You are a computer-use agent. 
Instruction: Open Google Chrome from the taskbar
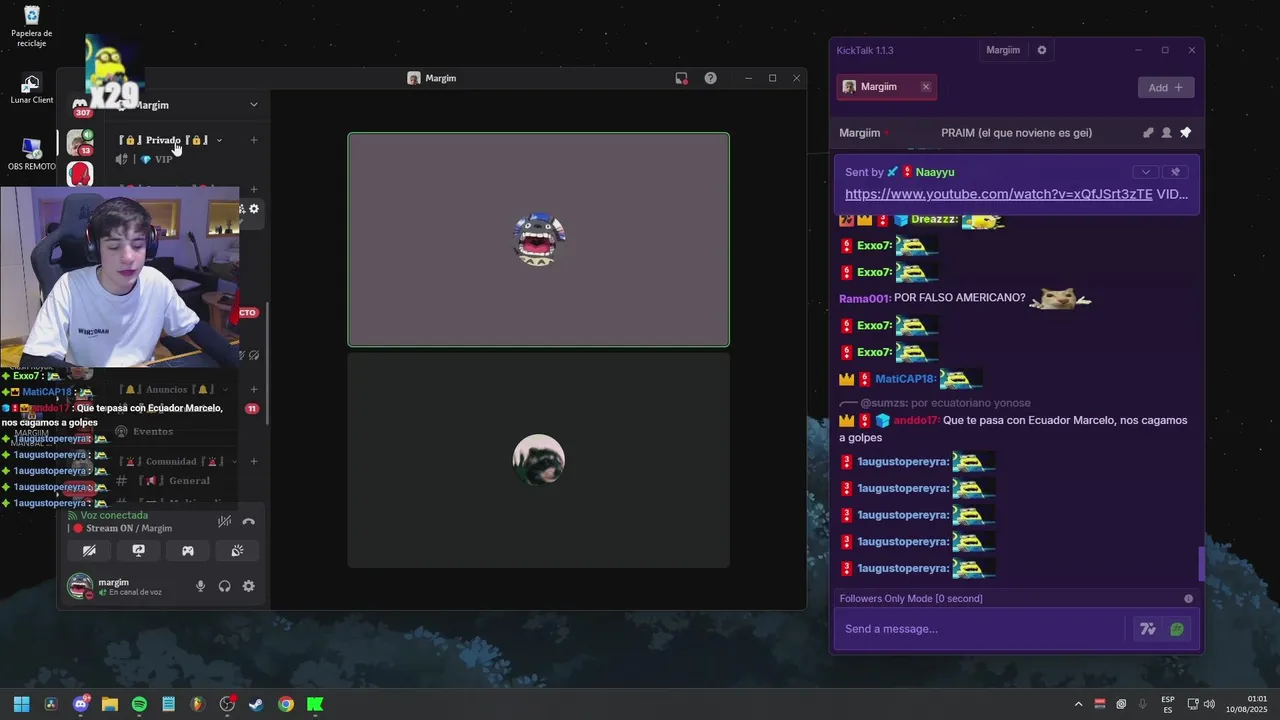click(286, 704)
